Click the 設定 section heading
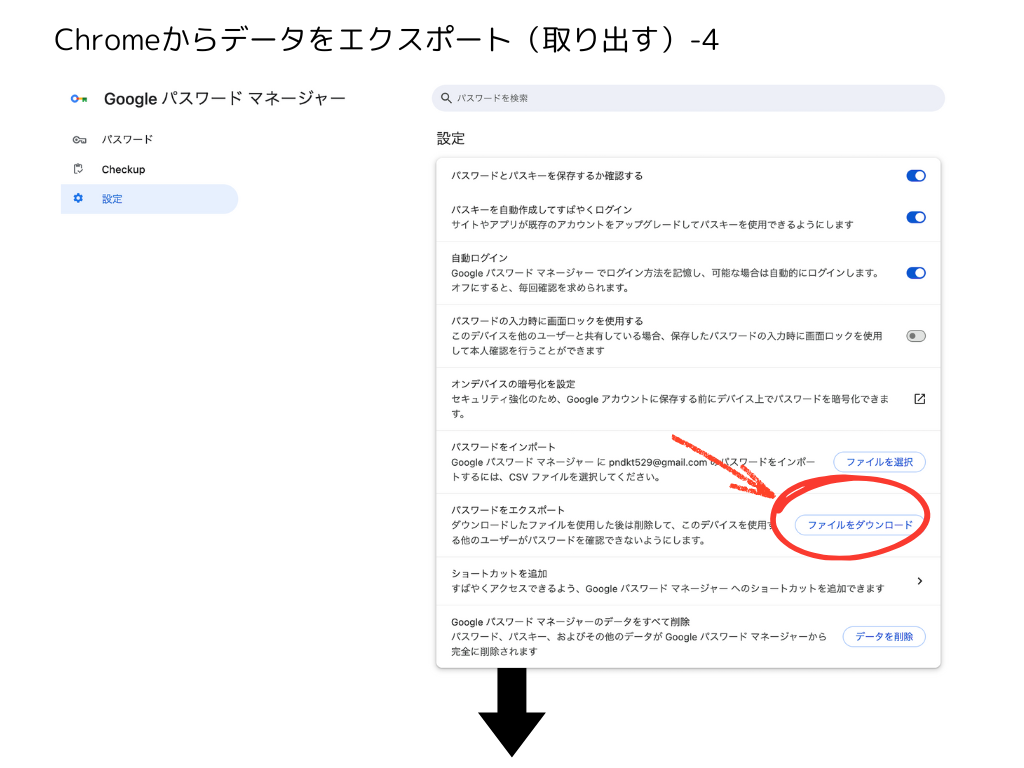The image size is (1024, 768). point(451,138)
